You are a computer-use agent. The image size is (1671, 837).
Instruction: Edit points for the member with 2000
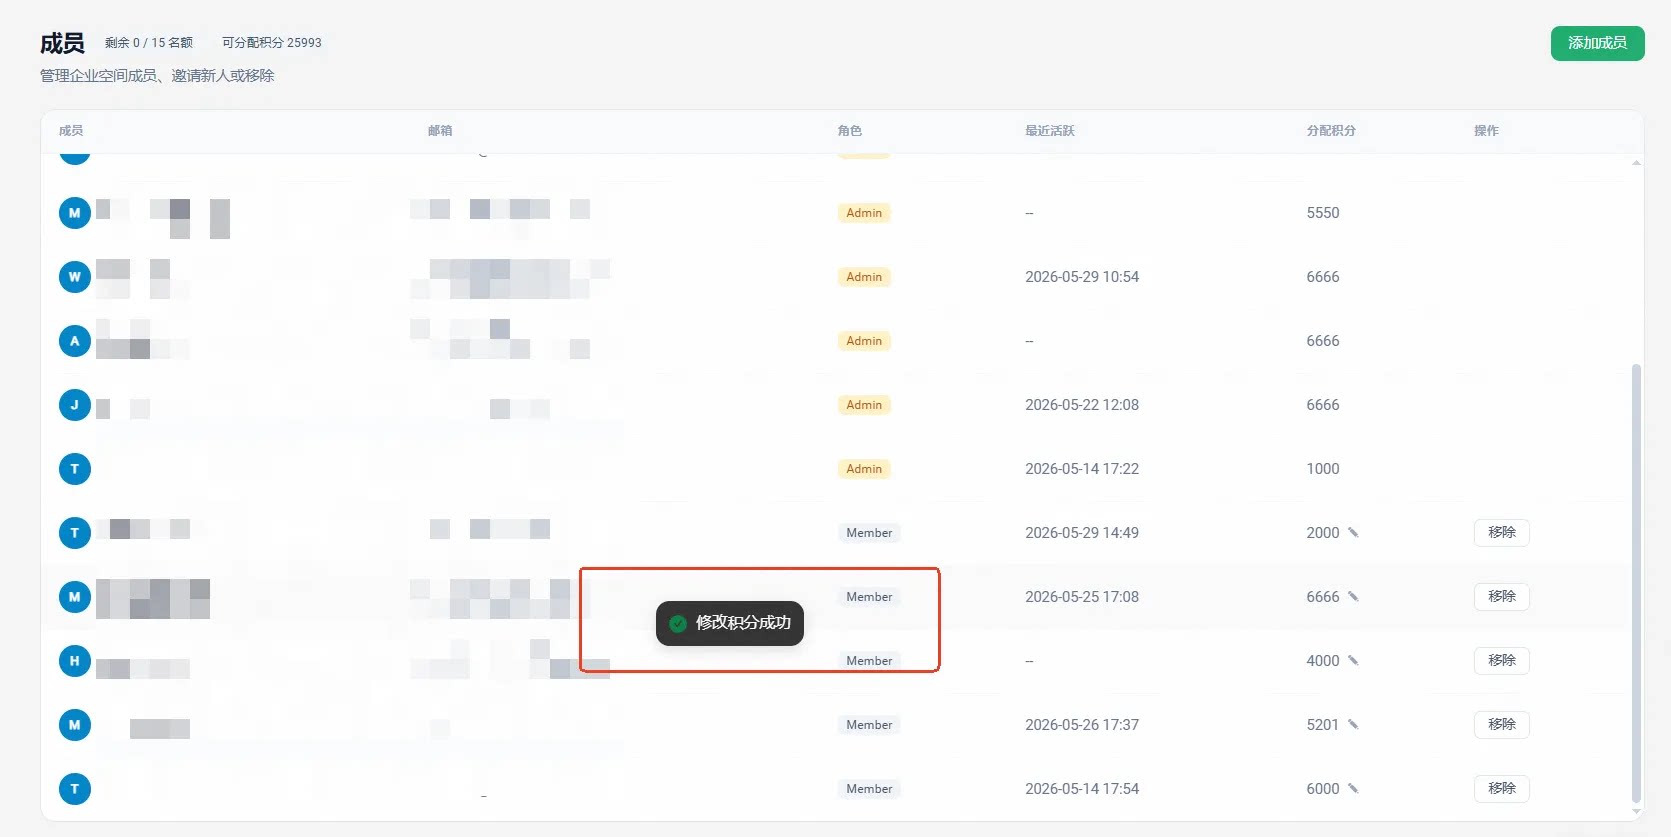1353,533
